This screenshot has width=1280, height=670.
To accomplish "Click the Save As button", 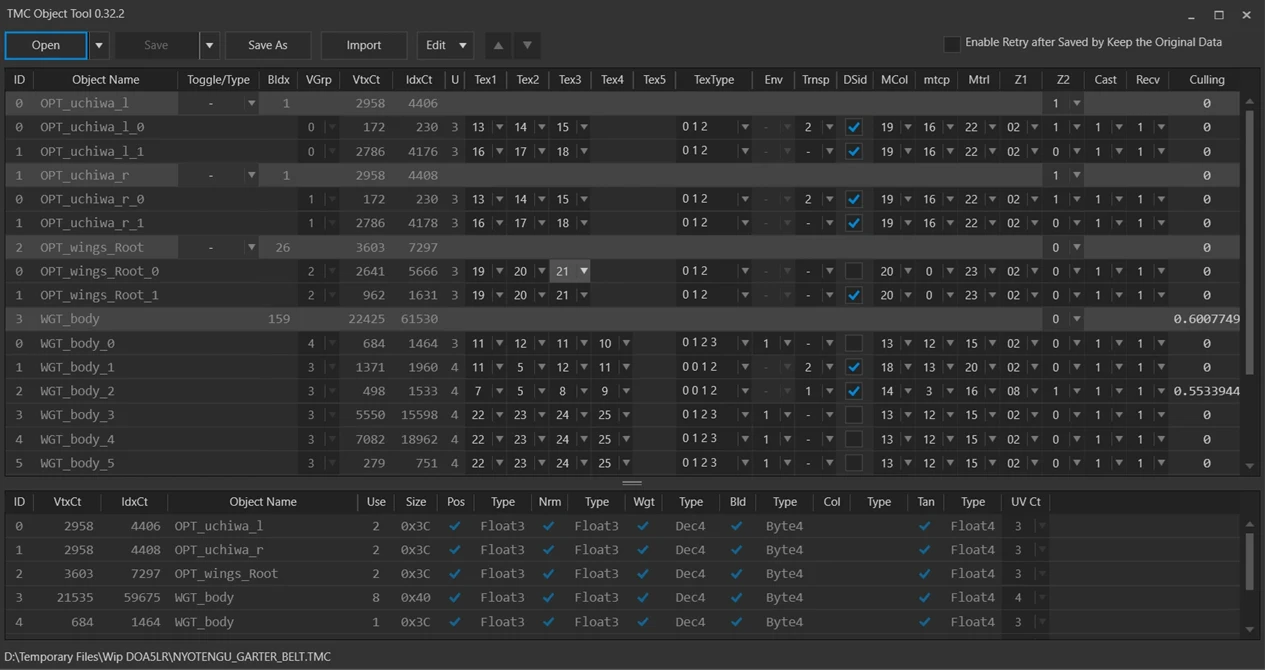I will coord(267,45).
